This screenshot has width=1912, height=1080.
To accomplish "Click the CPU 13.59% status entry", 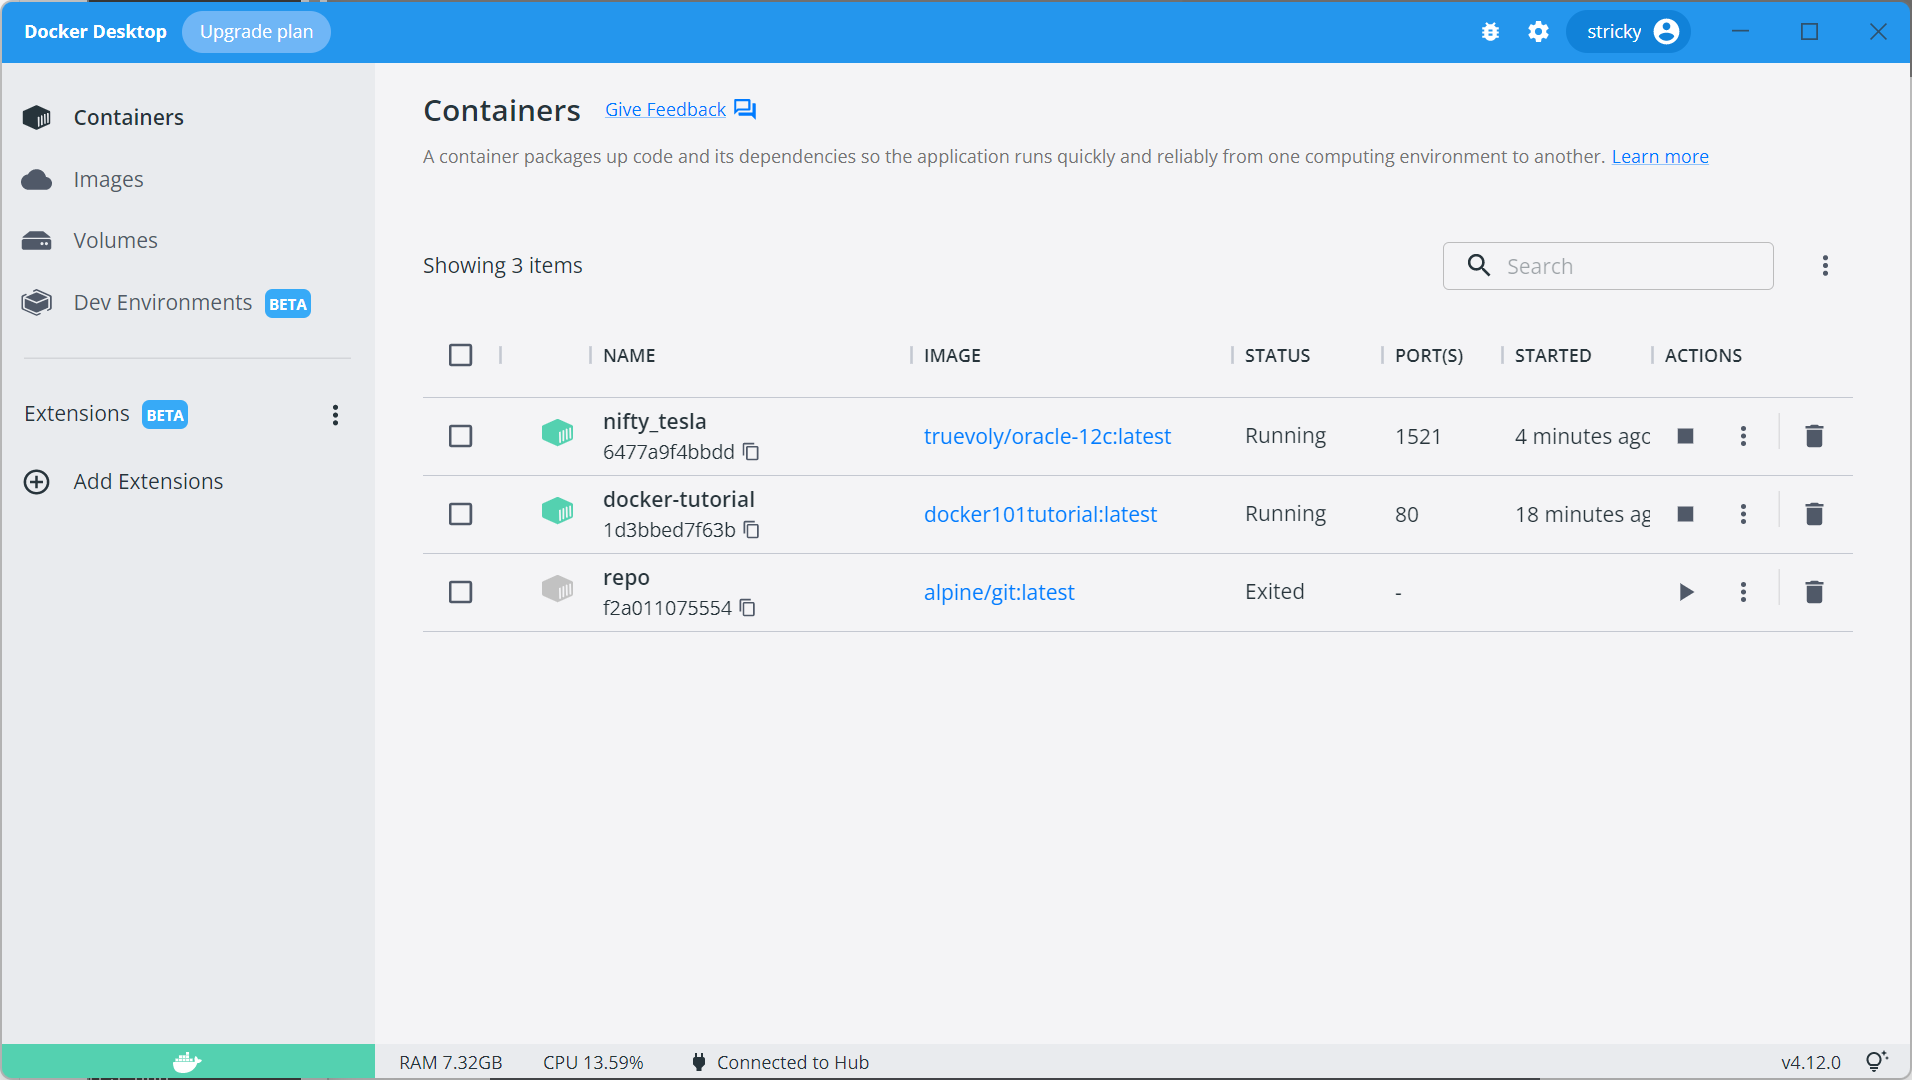I will [x=593, y=1062].
